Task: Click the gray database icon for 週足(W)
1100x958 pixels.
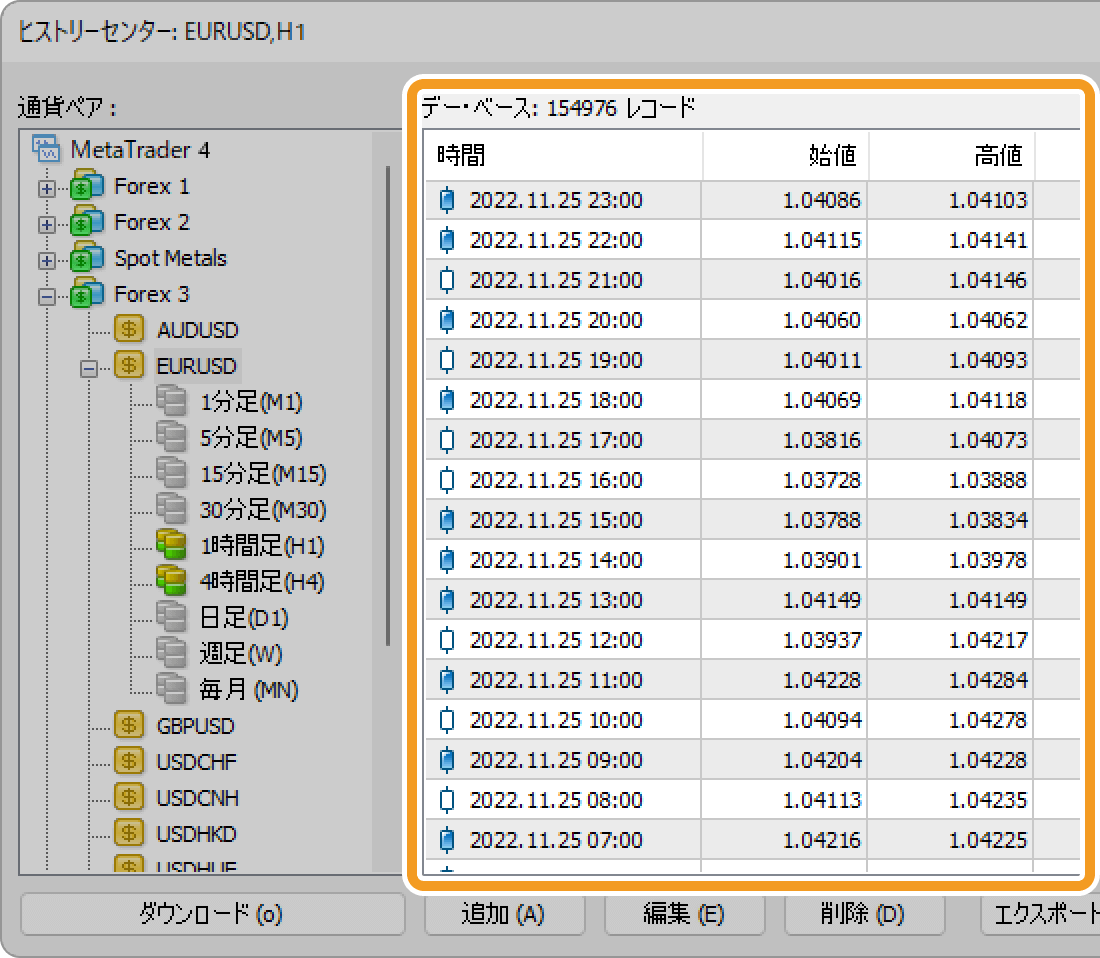Action: pos(171,653)
